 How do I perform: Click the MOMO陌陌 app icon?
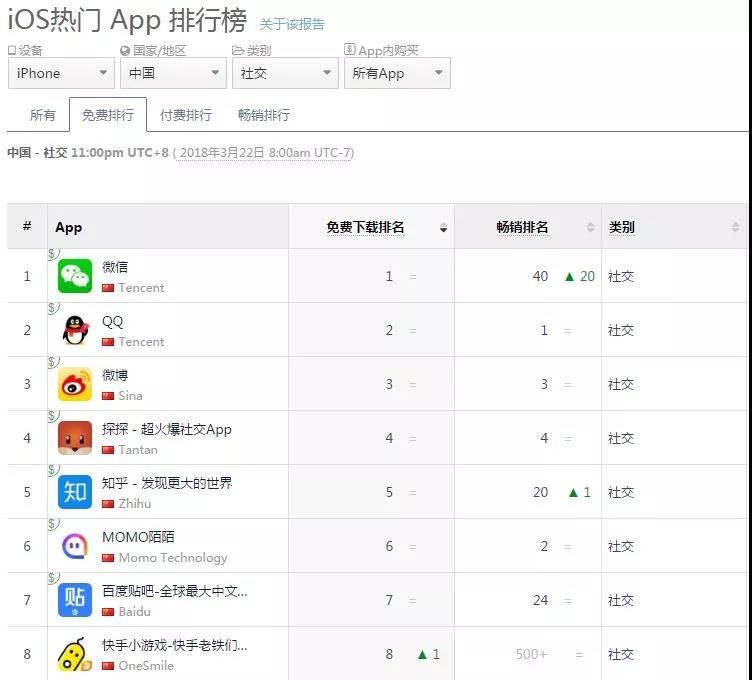(x=75, y=546)
